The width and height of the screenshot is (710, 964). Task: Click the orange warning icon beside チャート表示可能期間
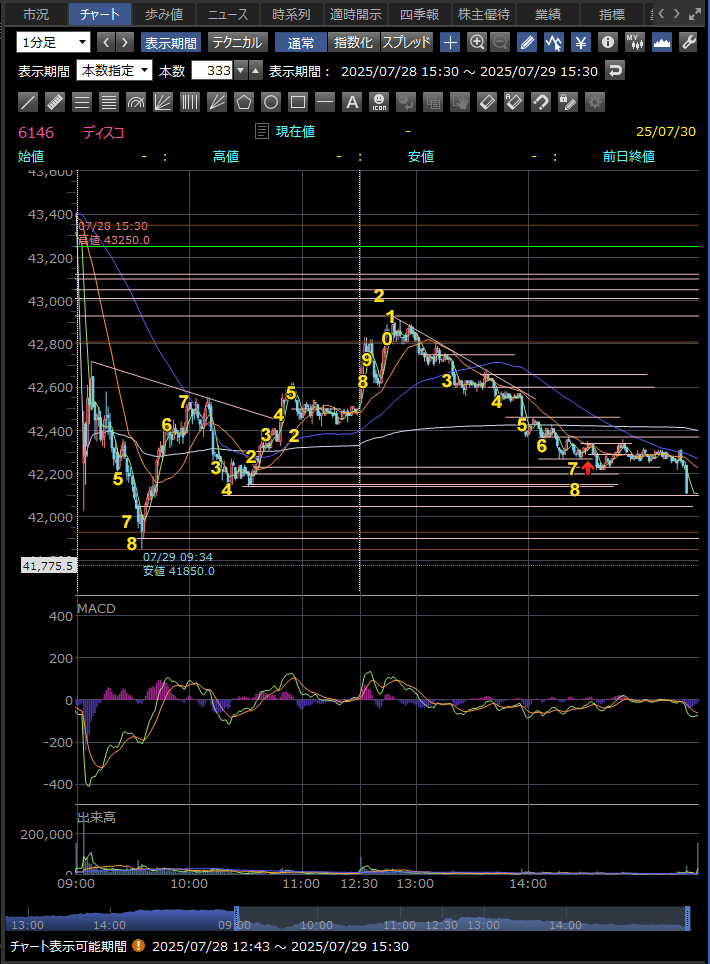(x=139, y=946)
